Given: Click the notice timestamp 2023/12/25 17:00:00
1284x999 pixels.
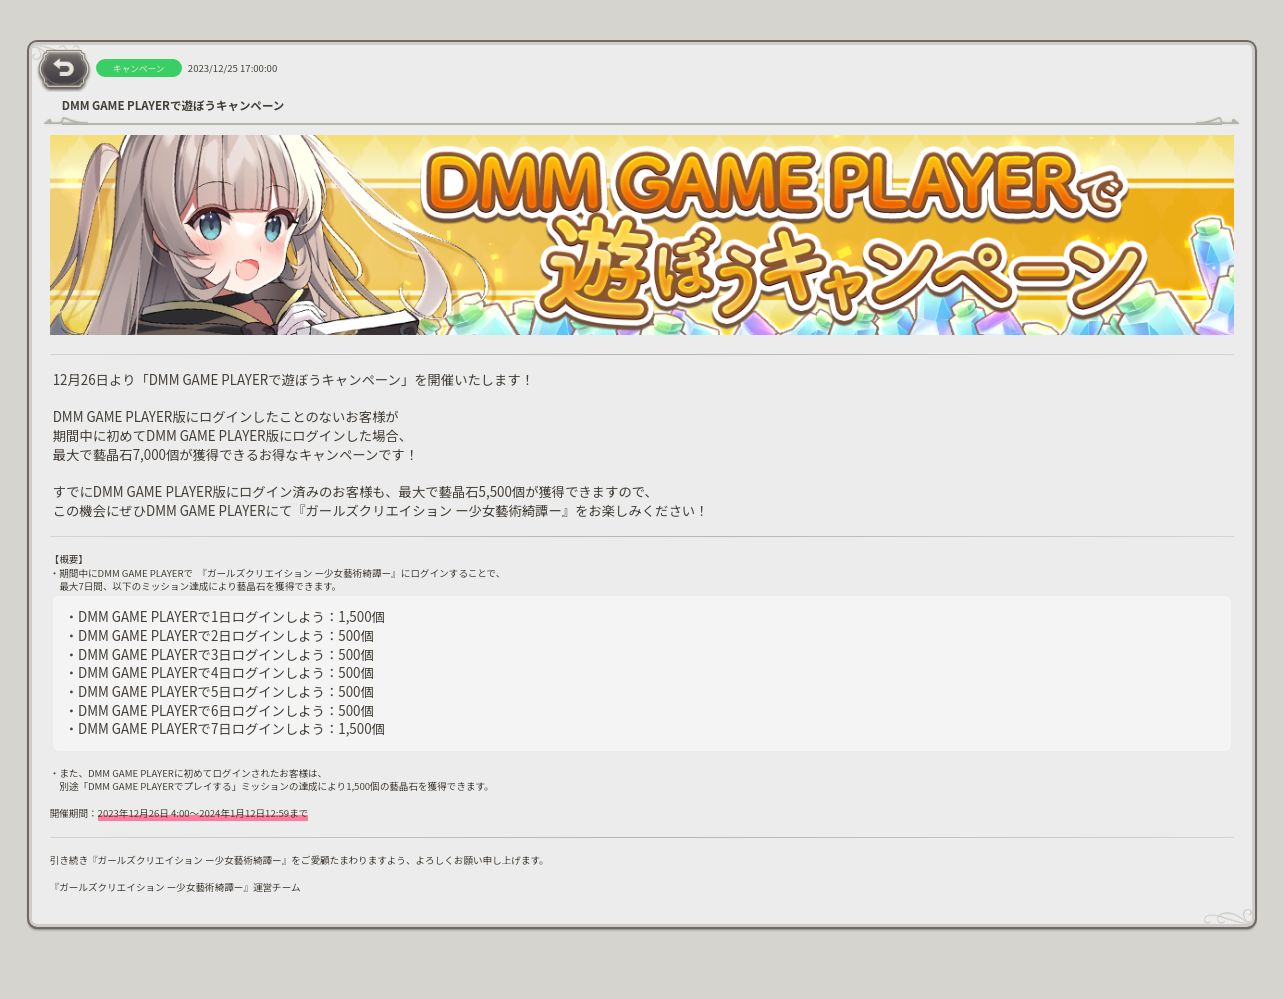Looking at the screenshot, I should point(232,68).
